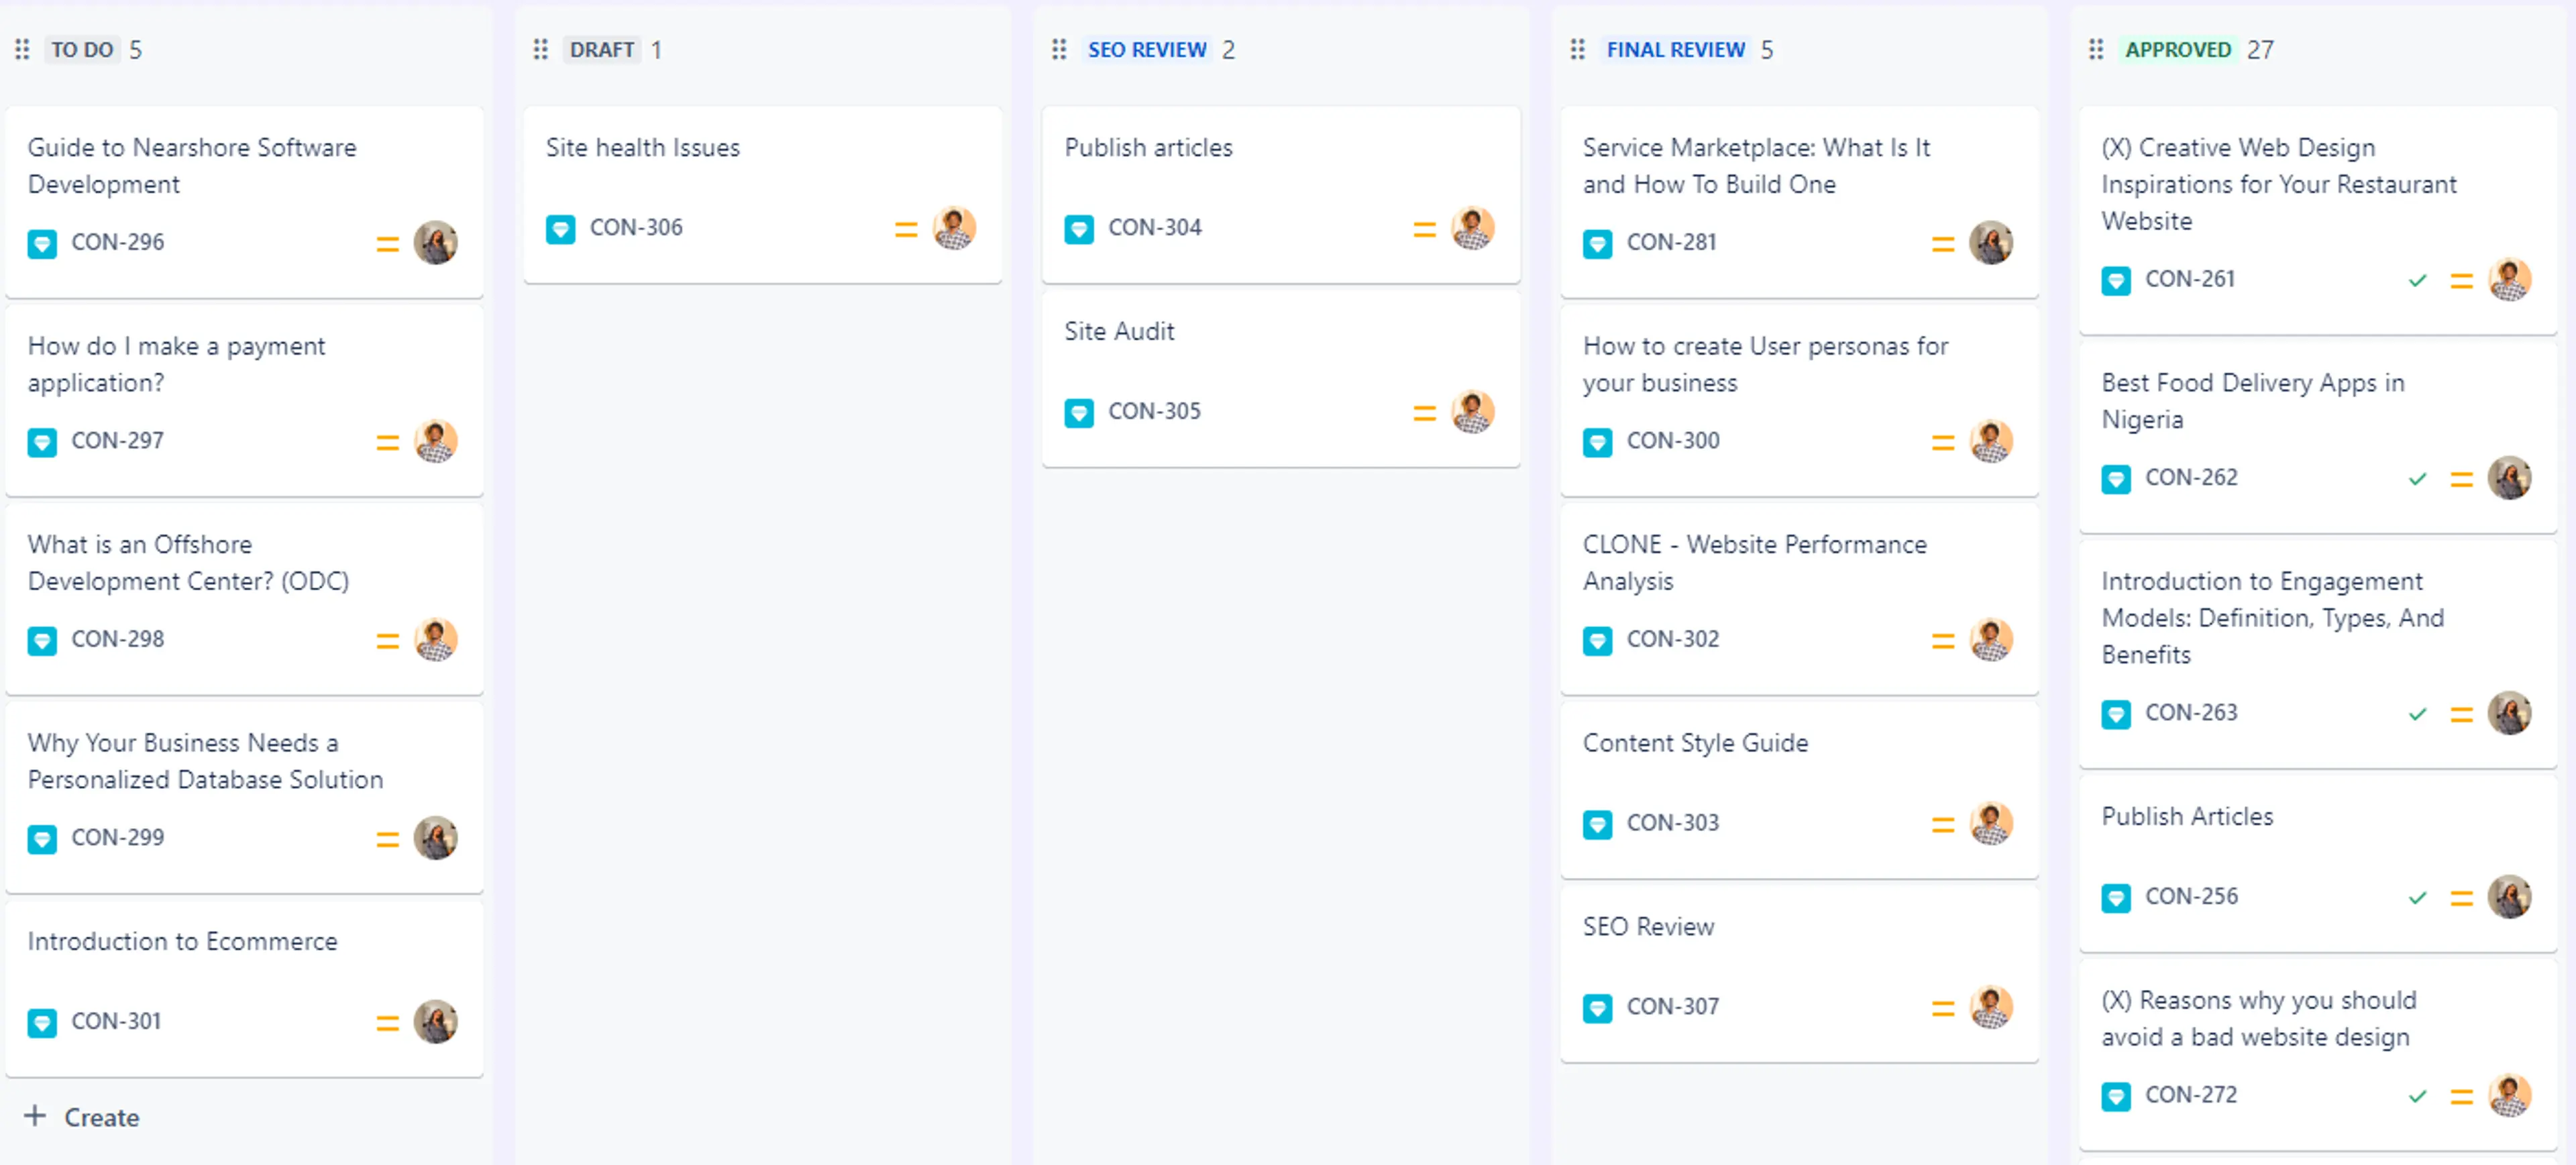Click the green done checkmark on CON-262
This screenshot has height=1165, width=2576.
[x=2417, y=478]
